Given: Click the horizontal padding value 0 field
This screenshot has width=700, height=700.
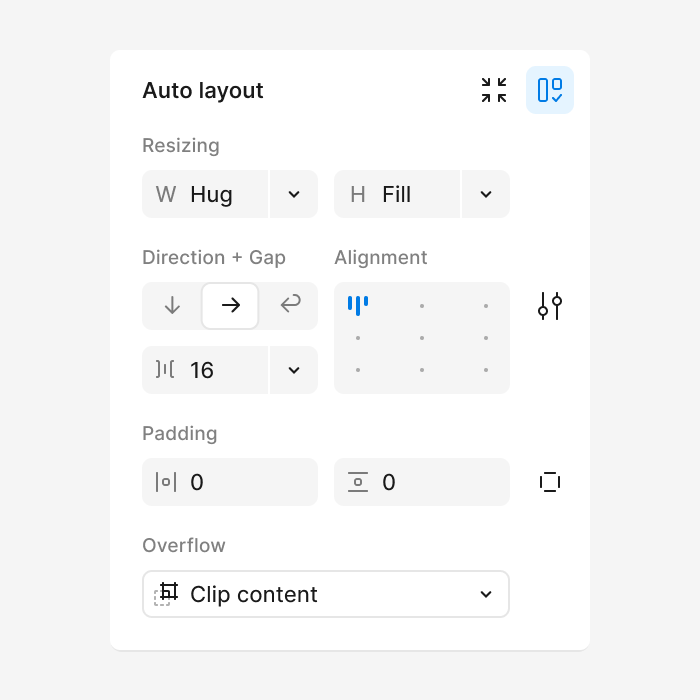Looking at the screenshot, I should 230,482.
